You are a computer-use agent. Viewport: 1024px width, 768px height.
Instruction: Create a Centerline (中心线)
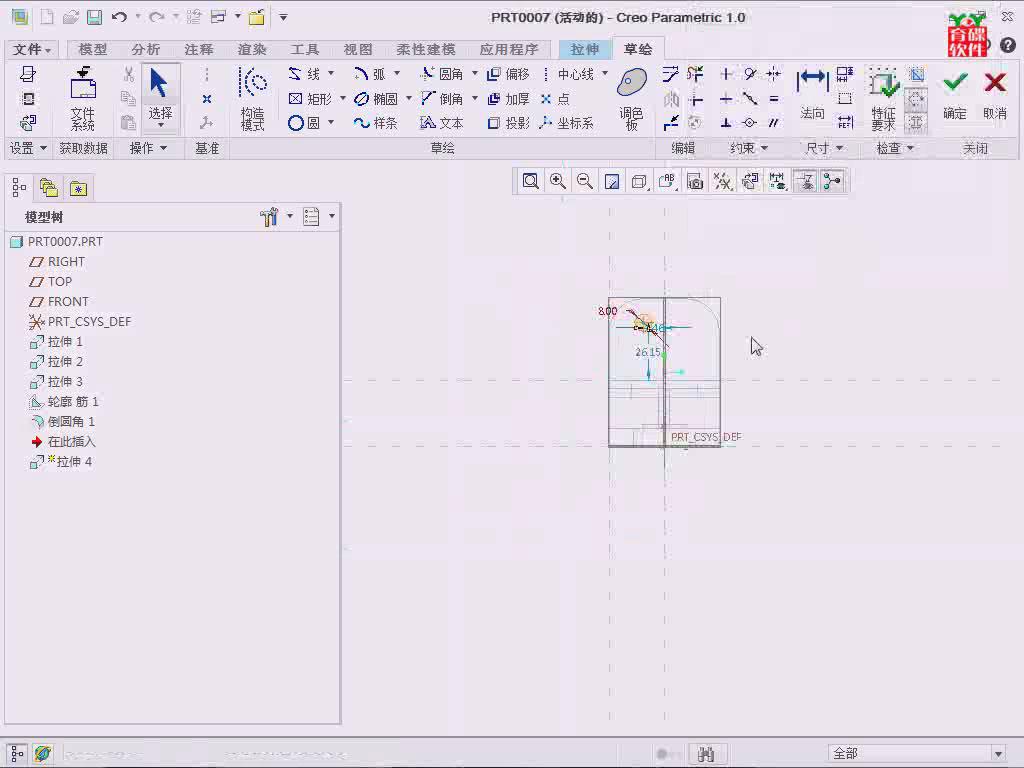[x=568, y=74]
